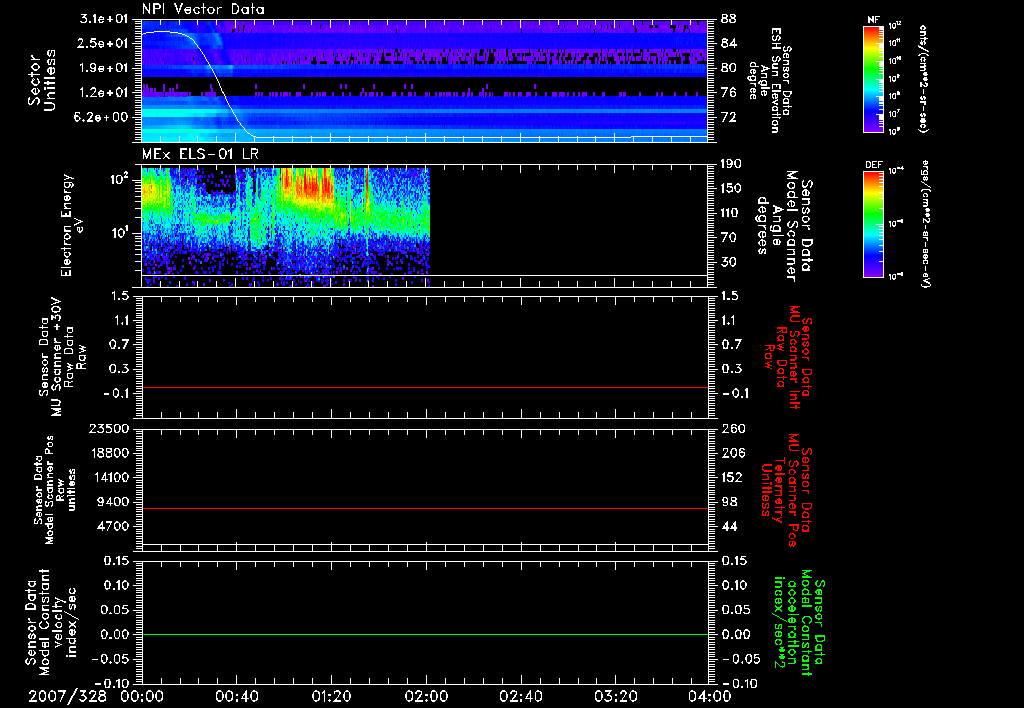Click the NF flux color bar
The image size is (1024, 708).
[873, 79]
